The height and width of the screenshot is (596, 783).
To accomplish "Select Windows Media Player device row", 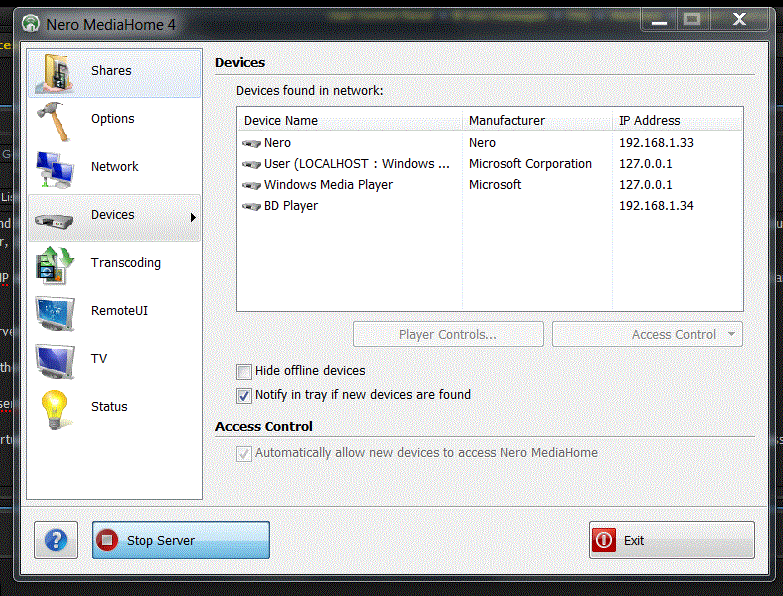I will point(328,185).
